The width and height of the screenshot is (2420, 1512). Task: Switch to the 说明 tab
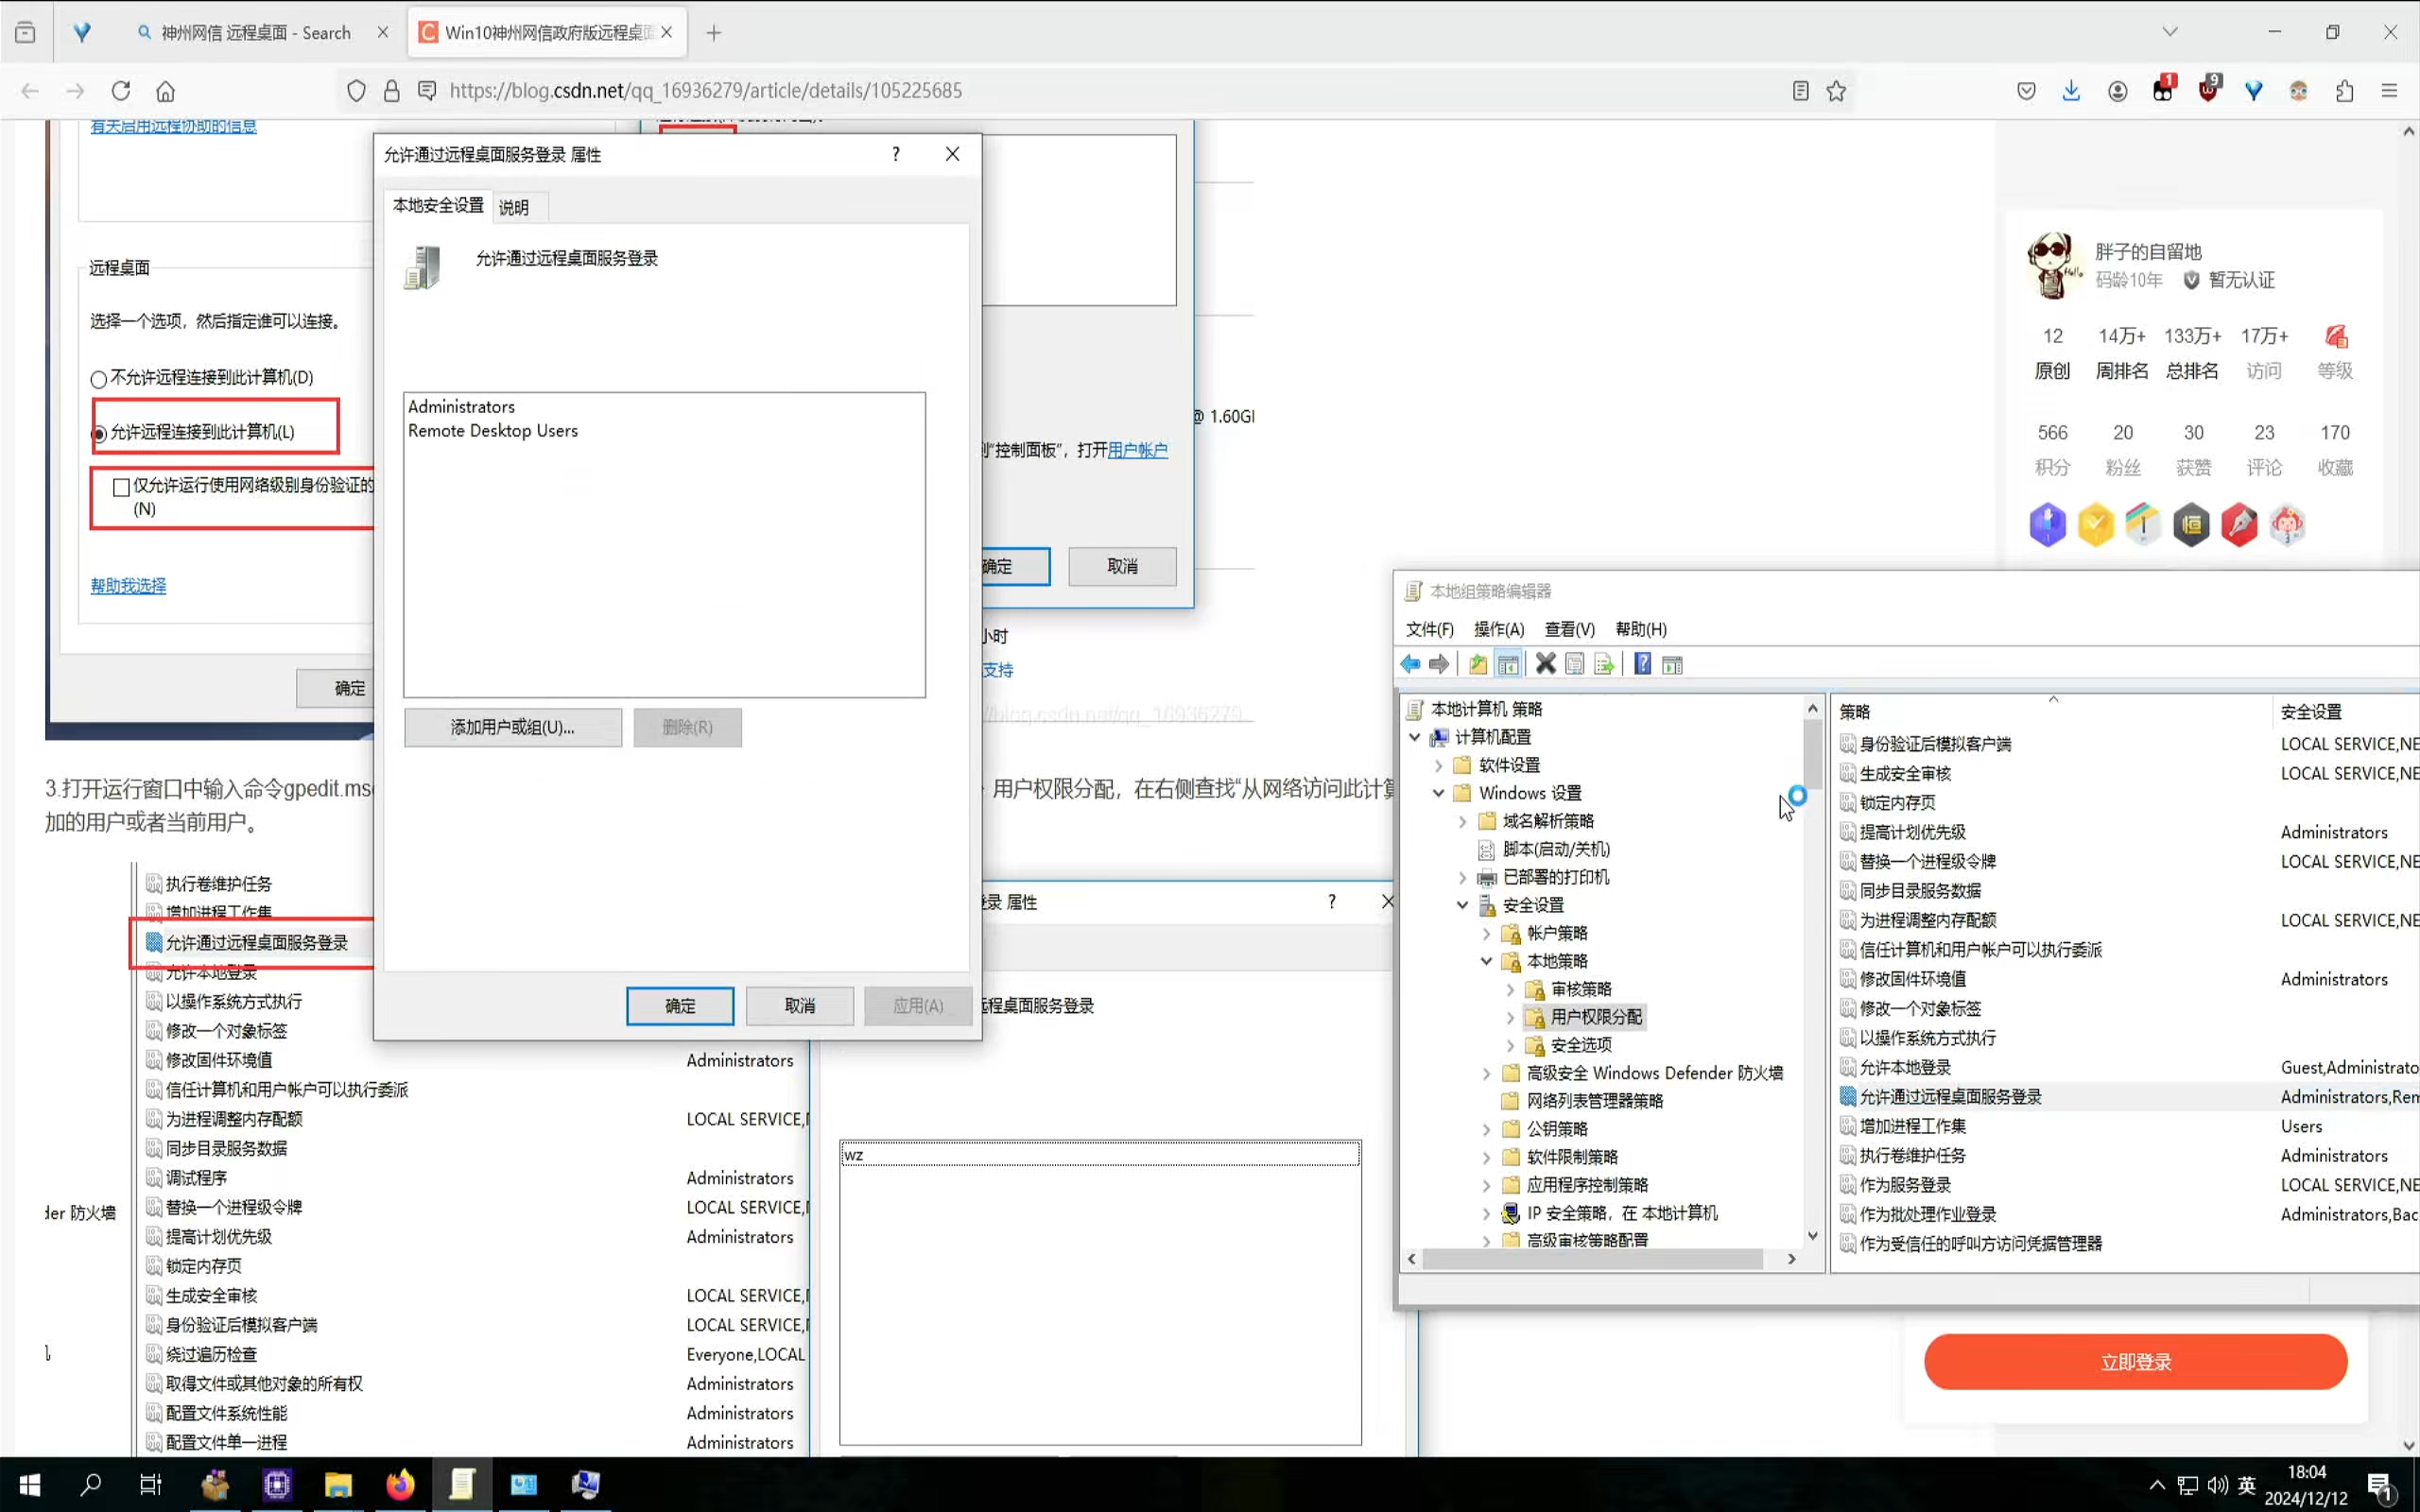point(513,207)
